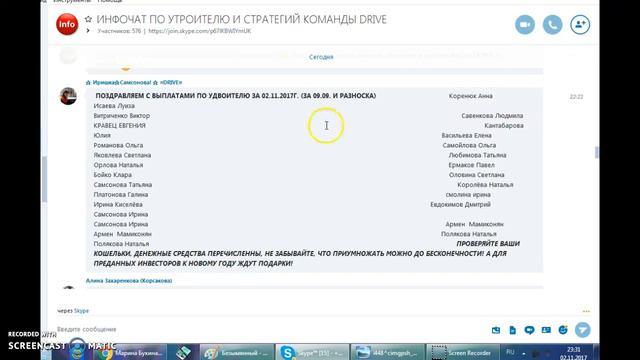Start a voice call with the group
Viewport: 640px width, 360px height.
(552, 25)
